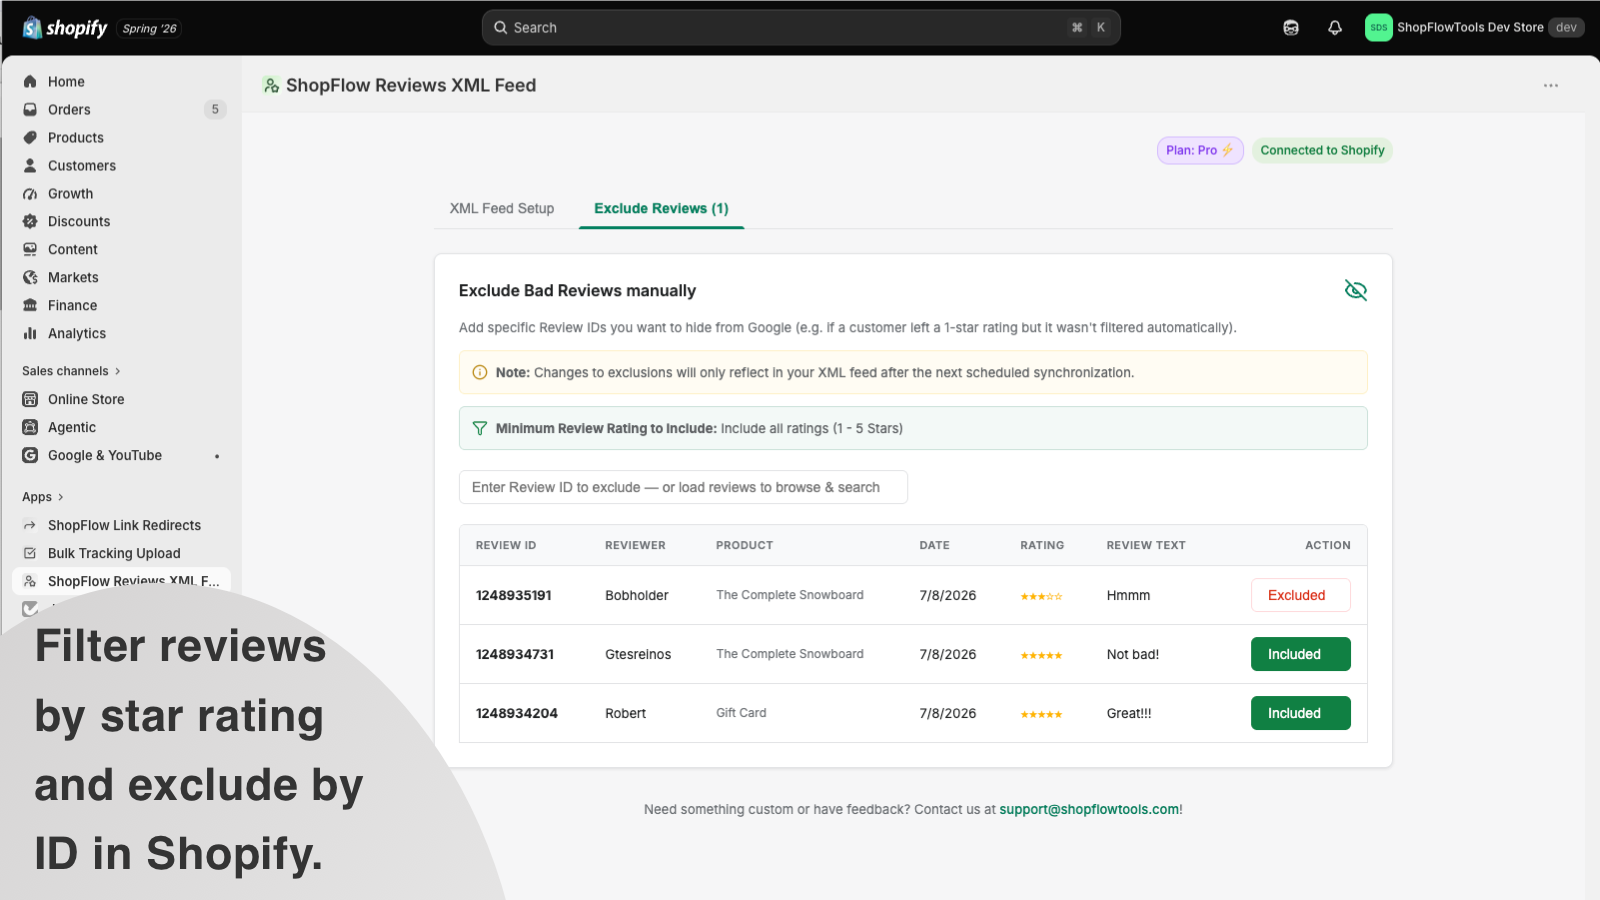The width and height of the screenshot is (1600, 900).
Task: Click the Growth icon in sidebar
Action: coord(30,194)
